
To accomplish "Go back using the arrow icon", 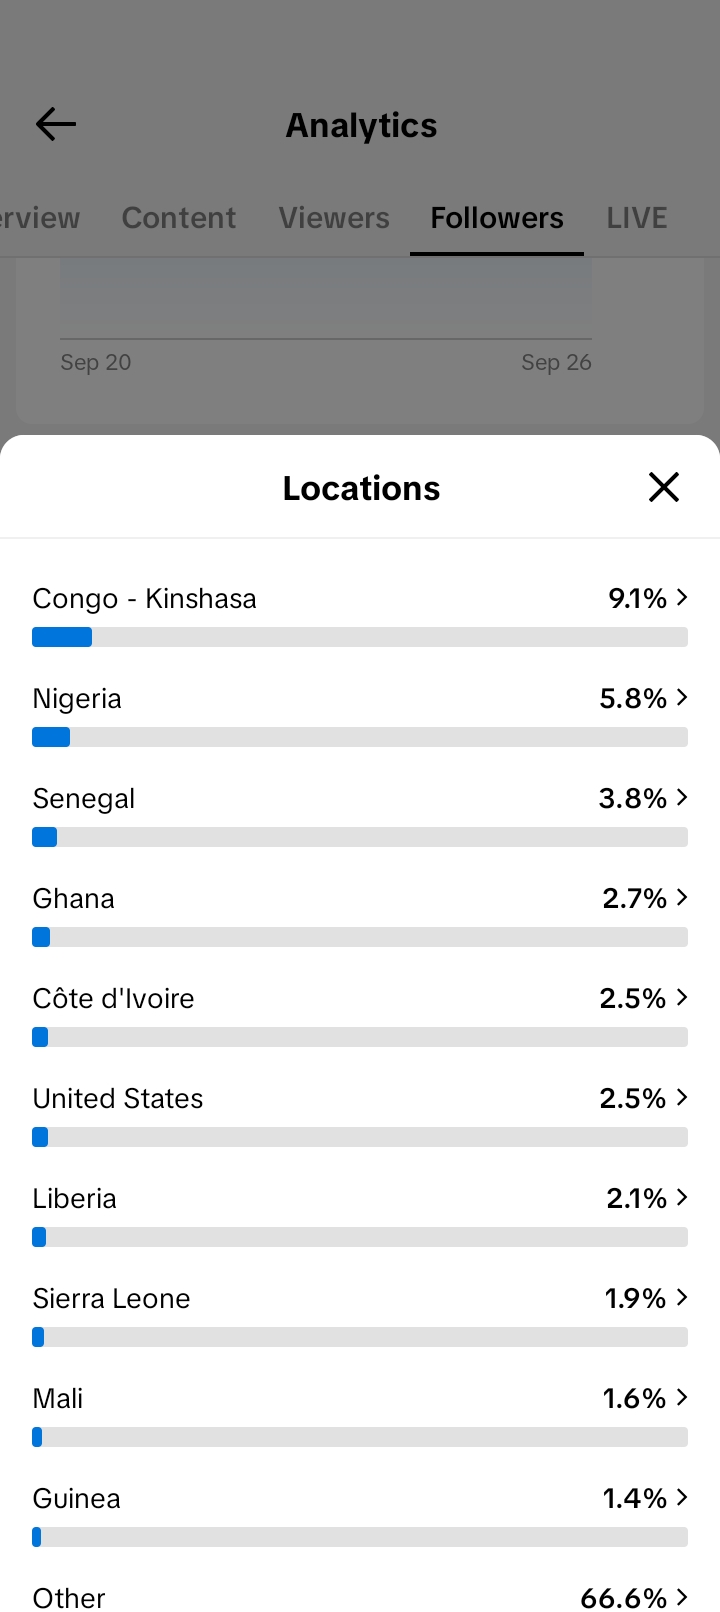I will pos(56,124).
